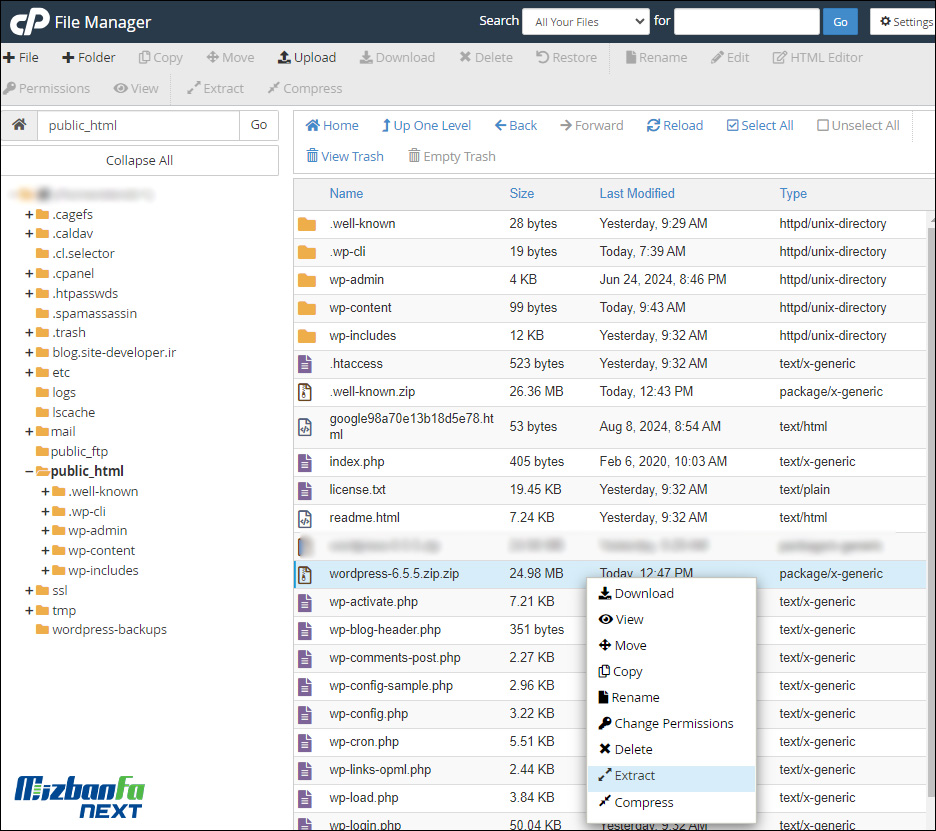936x831 pixels.
Task: Navigate Back in file list
Action: [x=516, y=125]
